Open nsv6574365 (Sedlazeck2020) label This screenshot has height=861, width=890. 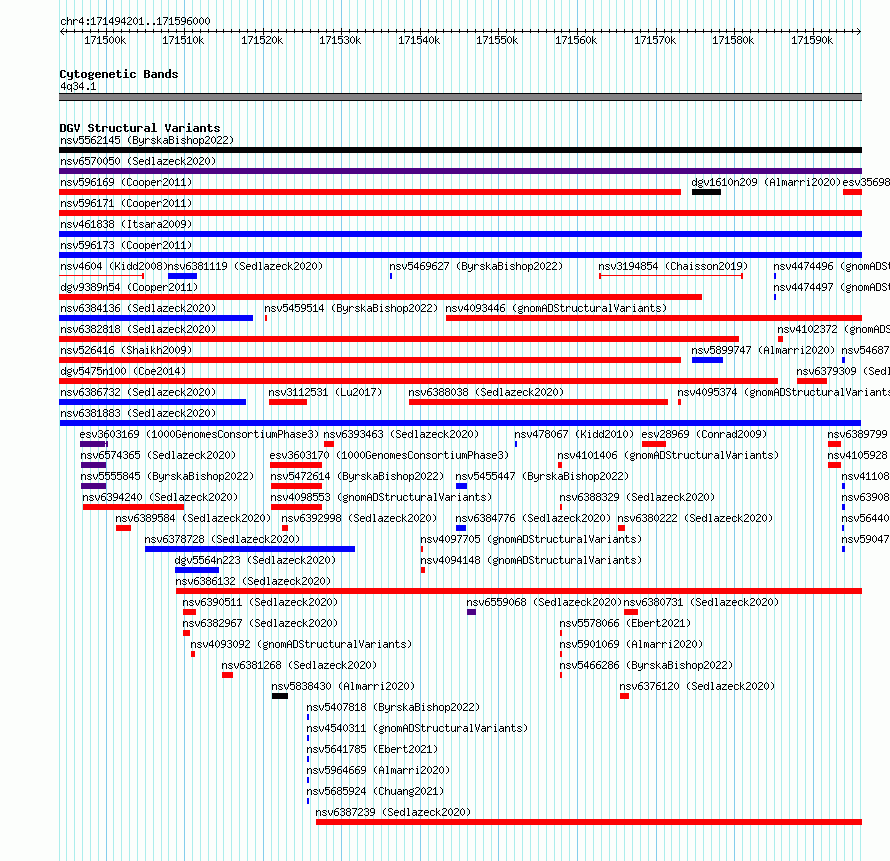click(x=158, y=455)
